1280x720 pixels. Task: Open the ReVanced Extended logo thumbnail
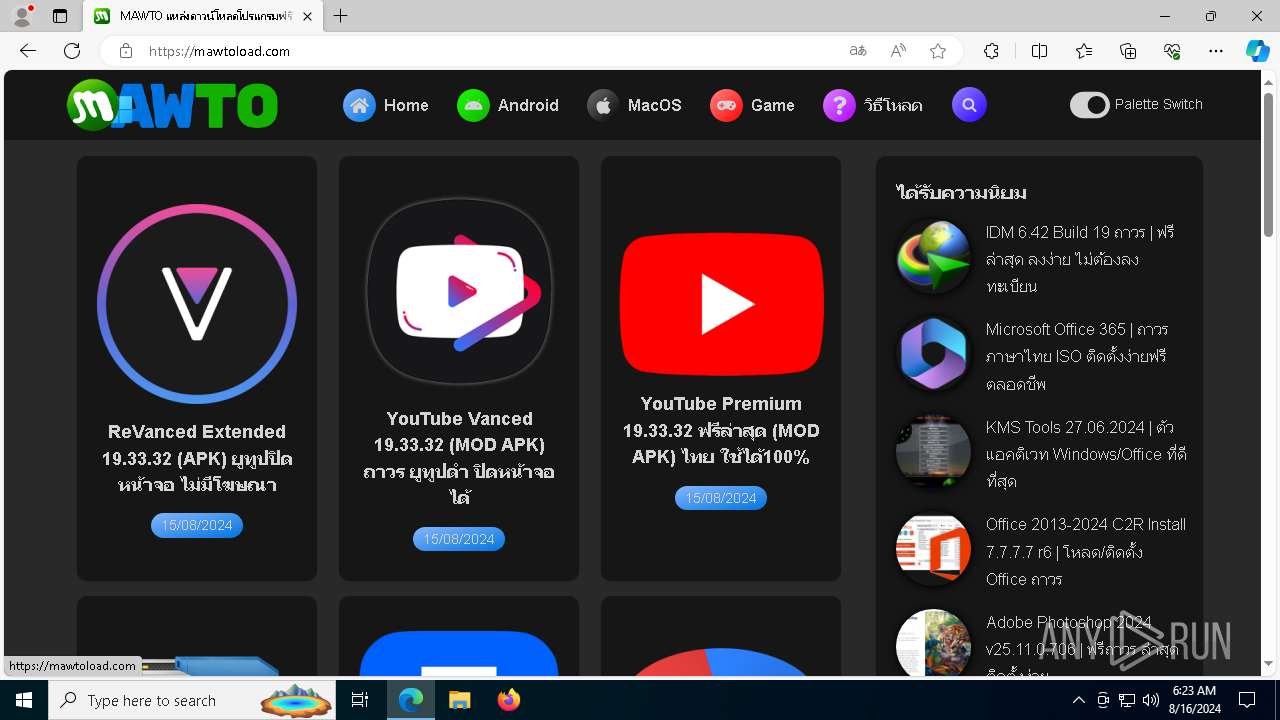[x=197, y=303]
